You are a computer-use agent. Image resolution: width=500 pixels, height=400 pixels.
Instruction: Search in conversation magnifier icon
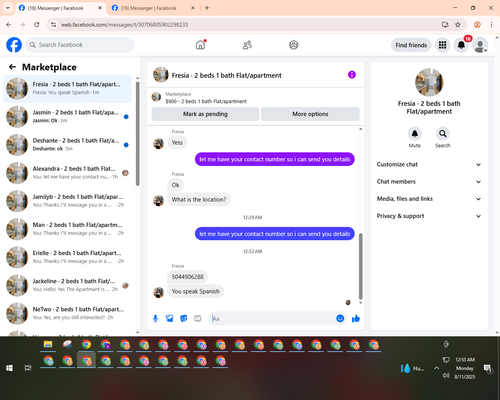(443, 134)
